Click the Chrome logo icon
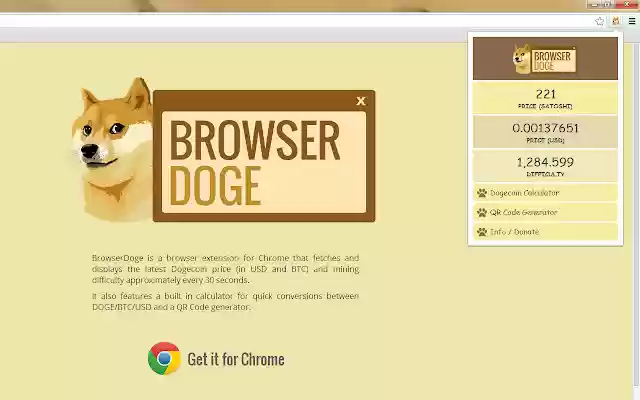640x400 pixels. tap(164, 358)
